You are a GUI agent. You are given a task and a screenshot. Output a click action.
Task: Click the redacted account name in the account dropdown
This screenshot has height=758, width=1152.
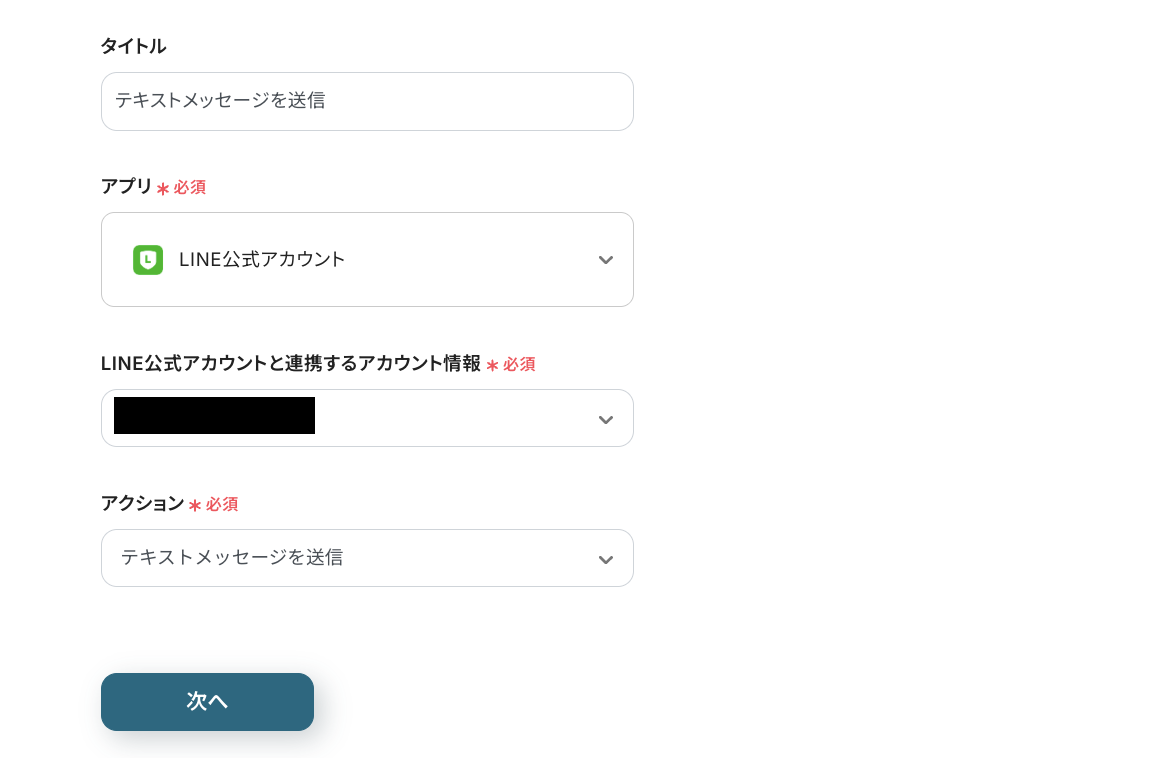pos(214,416)
